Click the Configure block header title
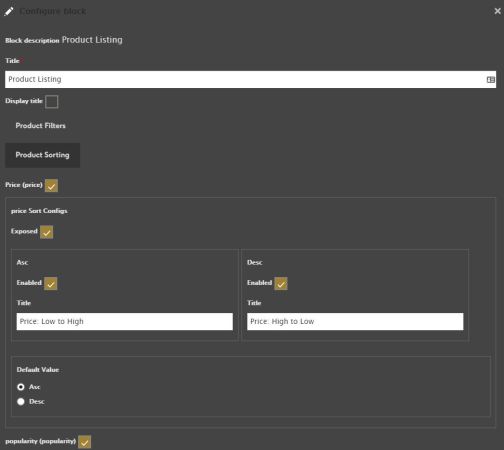Screen dimensions: 504x450 click(x=53, y=11)
